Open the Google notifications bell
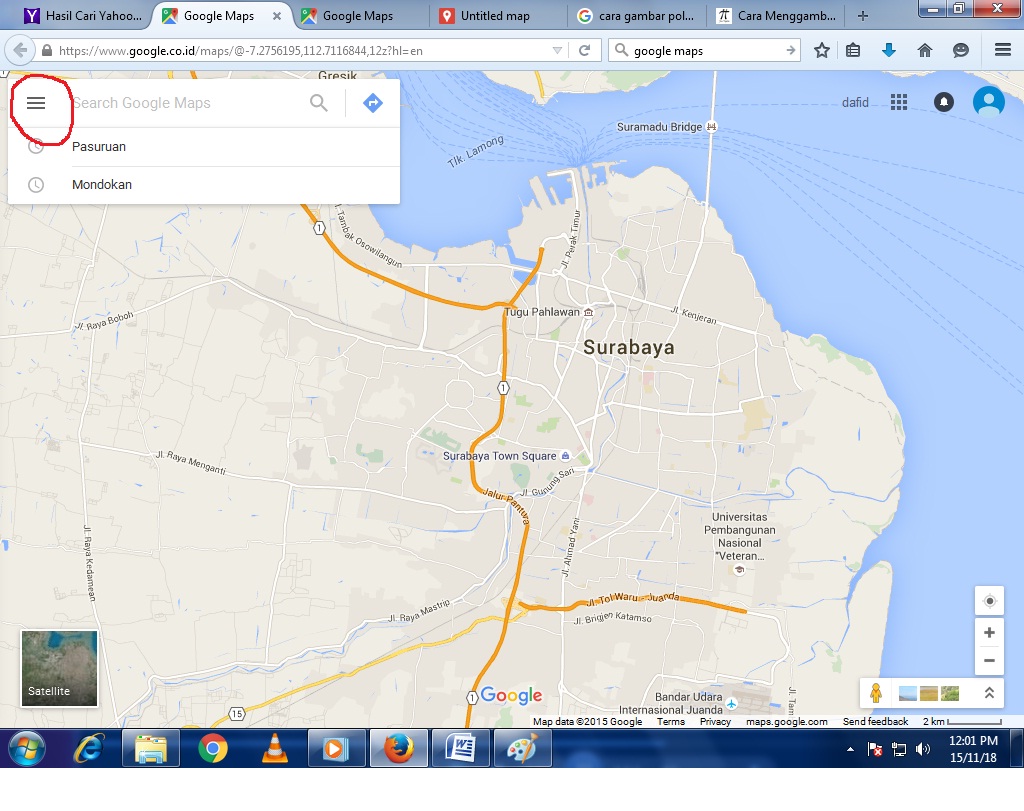Image resolution: width=1024 pixels, height=811 pixels. click(943, 101)
